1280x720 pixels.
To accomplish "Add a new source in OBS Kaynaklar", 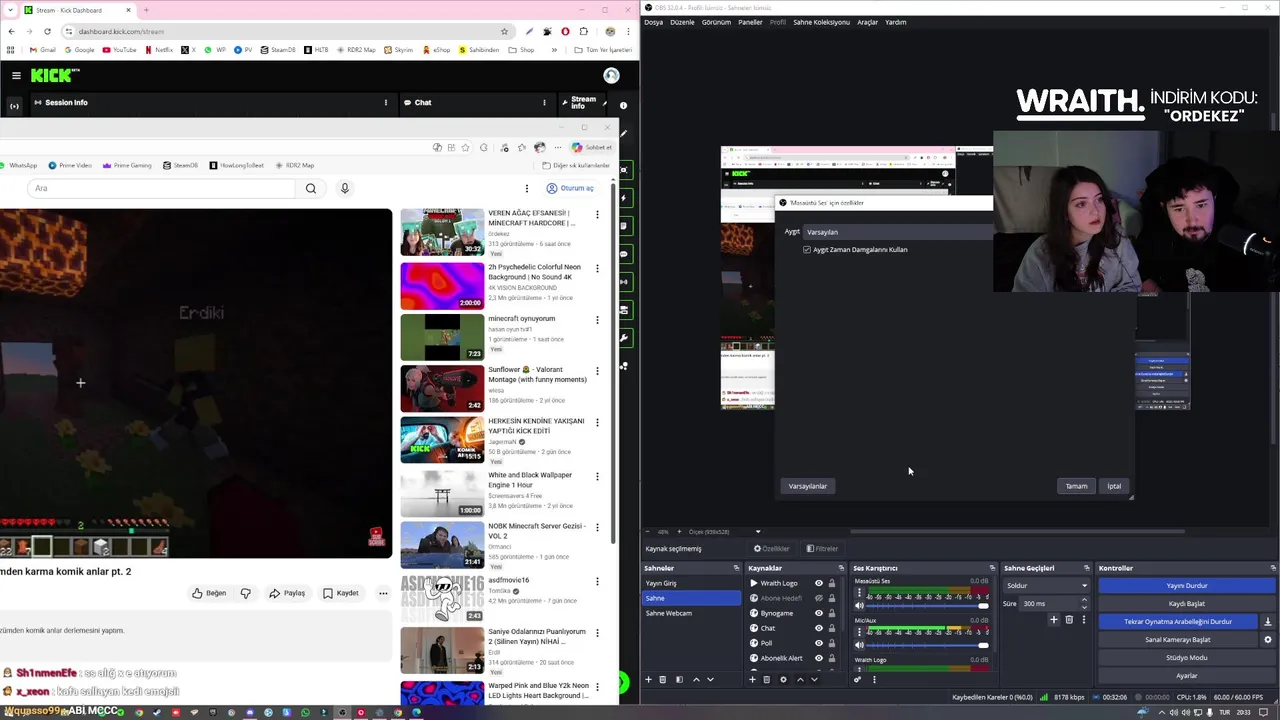I will (x=752, y=680).
